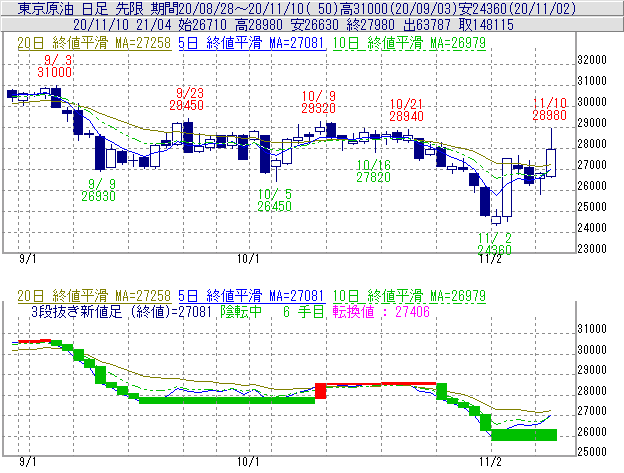
Task: Click the 10/1 date label under the upper chart
Action: (x=248, y=259)
